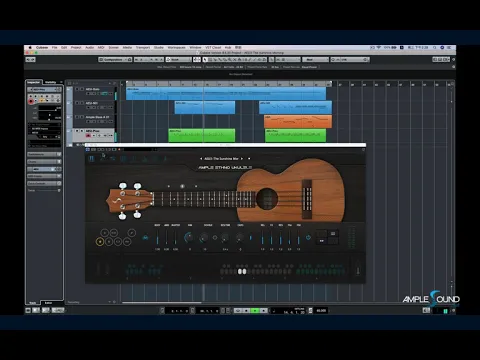
Task: Click the blue icon left of the BODY slider
Action: (145, 238)
